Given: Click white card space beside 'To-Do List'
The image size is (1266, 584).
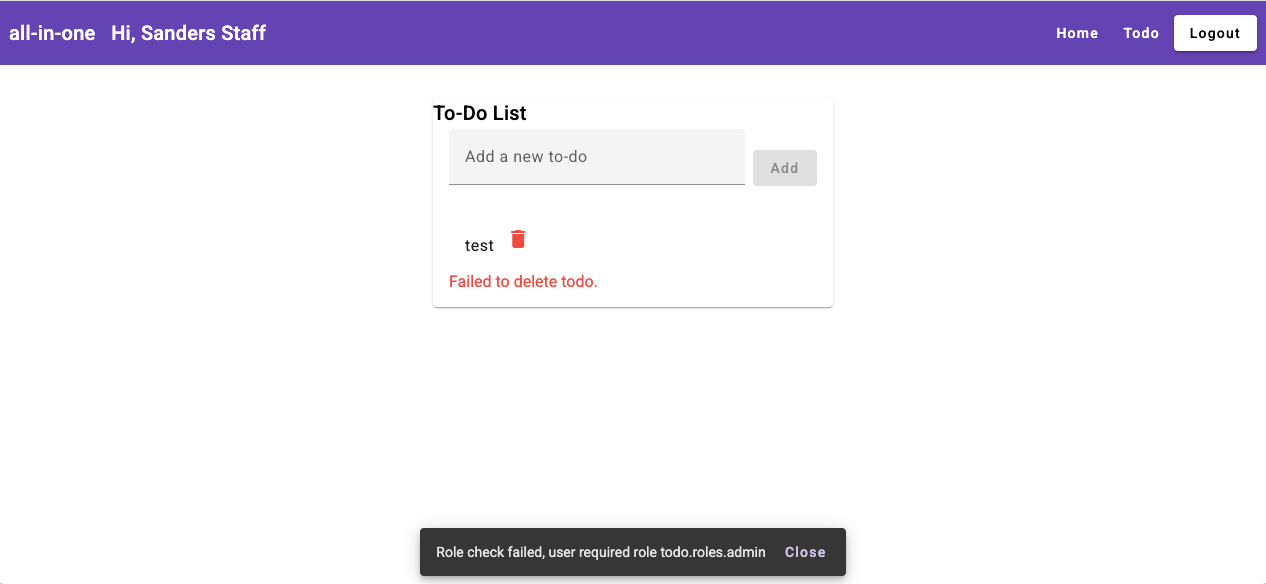Looking at the screenshot, I should (x=680, y=113).
